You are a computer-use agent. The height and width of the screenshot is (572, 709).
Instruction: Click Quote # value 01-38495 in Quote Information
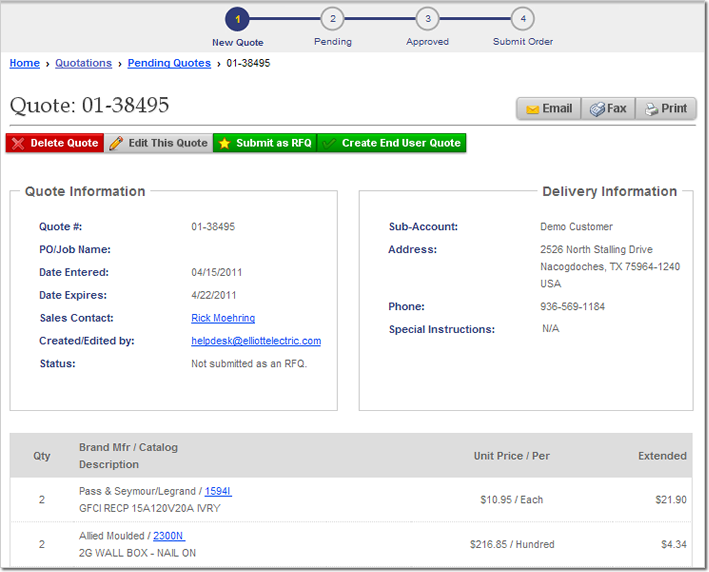[213, 227]
